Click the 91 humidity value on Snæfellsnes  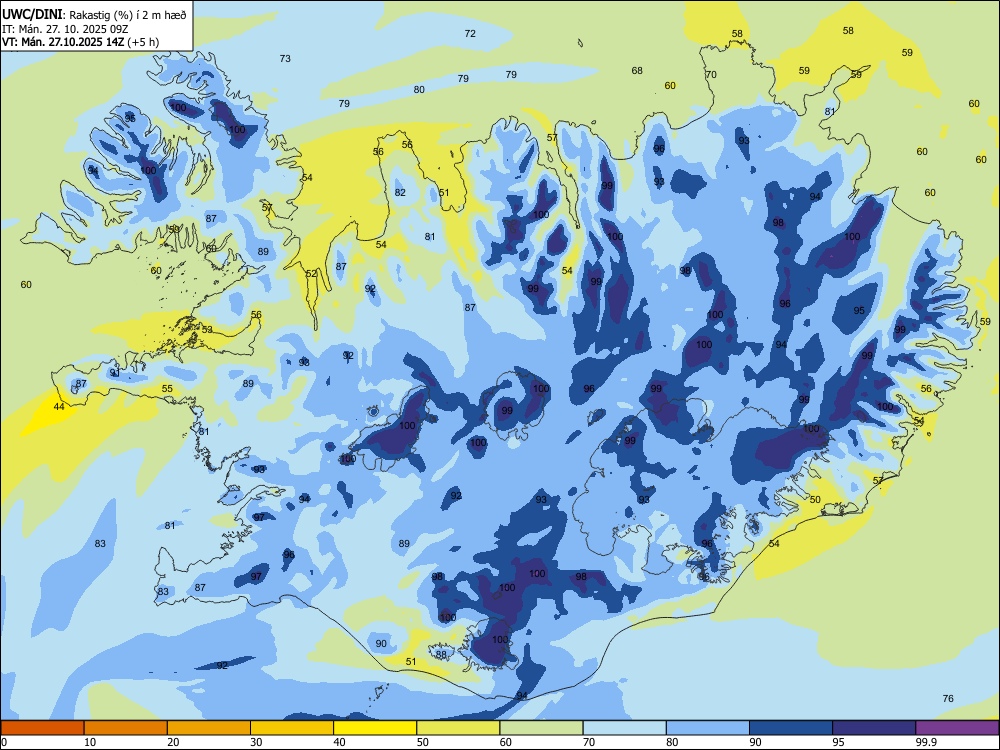point(115,372)
